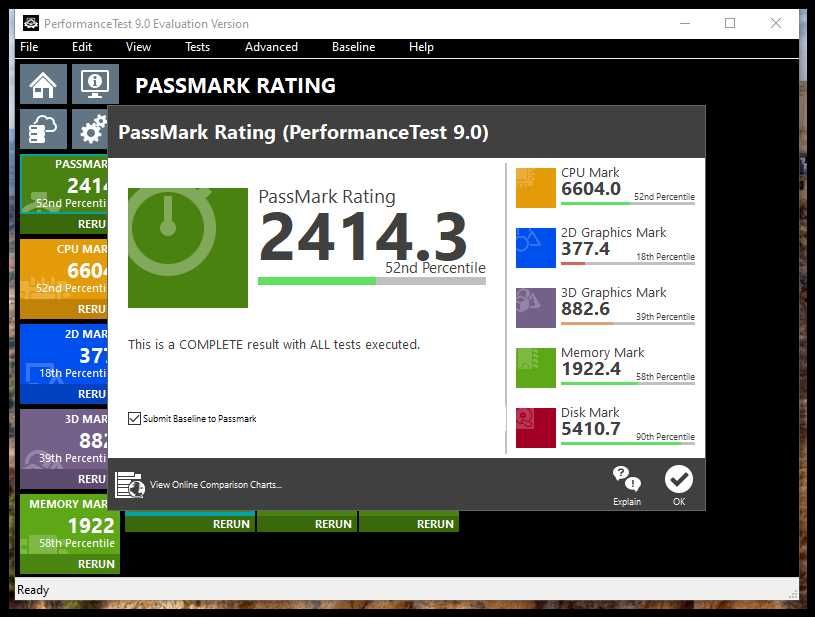The image size is (815, 617).
Task: Click the CPU Mark score 6604.0
Action: (591, 189)
